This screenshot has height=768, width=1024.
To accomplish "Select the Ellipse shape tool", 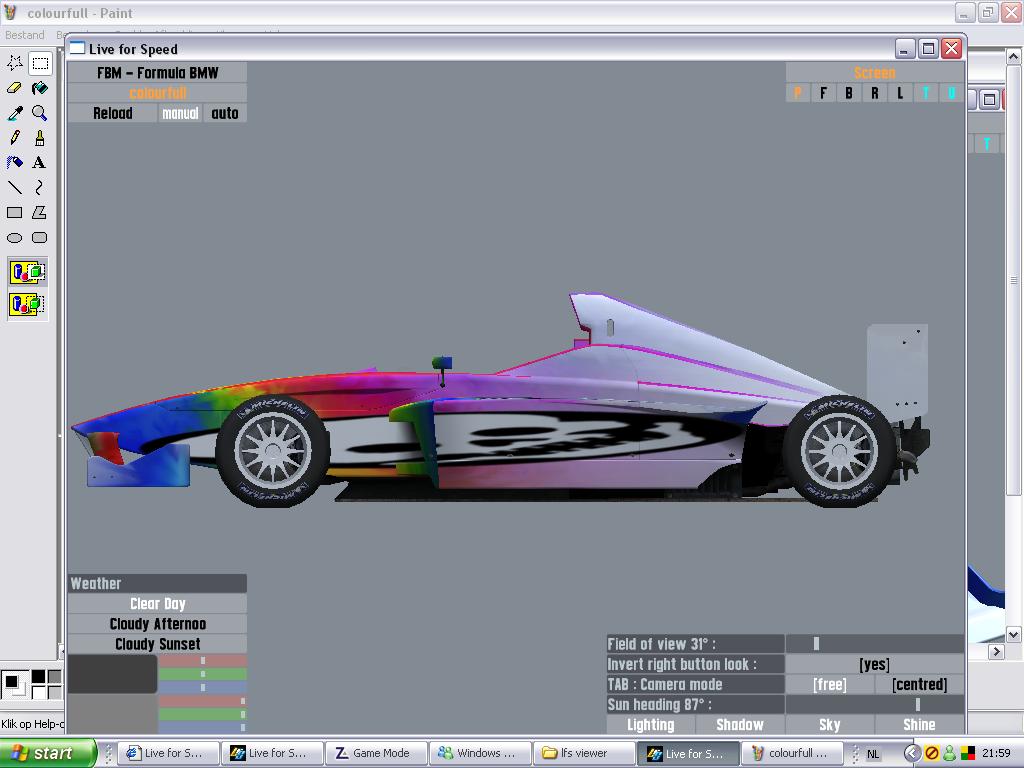I will tap(15, 238).
